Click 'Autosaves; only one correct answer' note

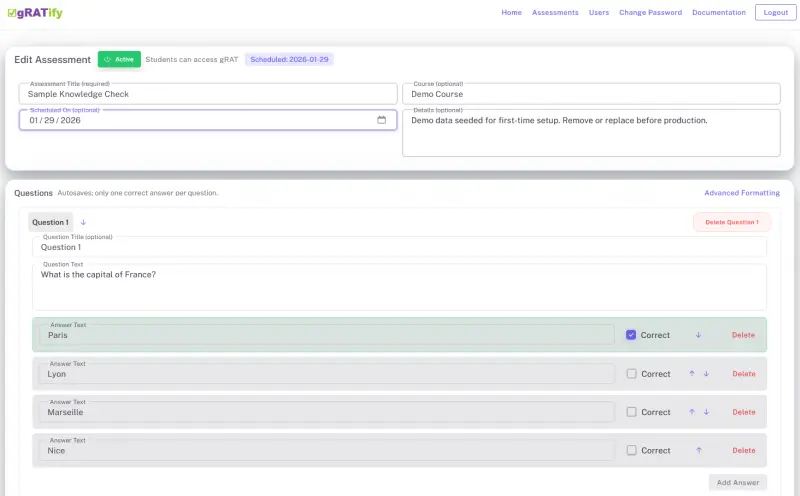138,193
